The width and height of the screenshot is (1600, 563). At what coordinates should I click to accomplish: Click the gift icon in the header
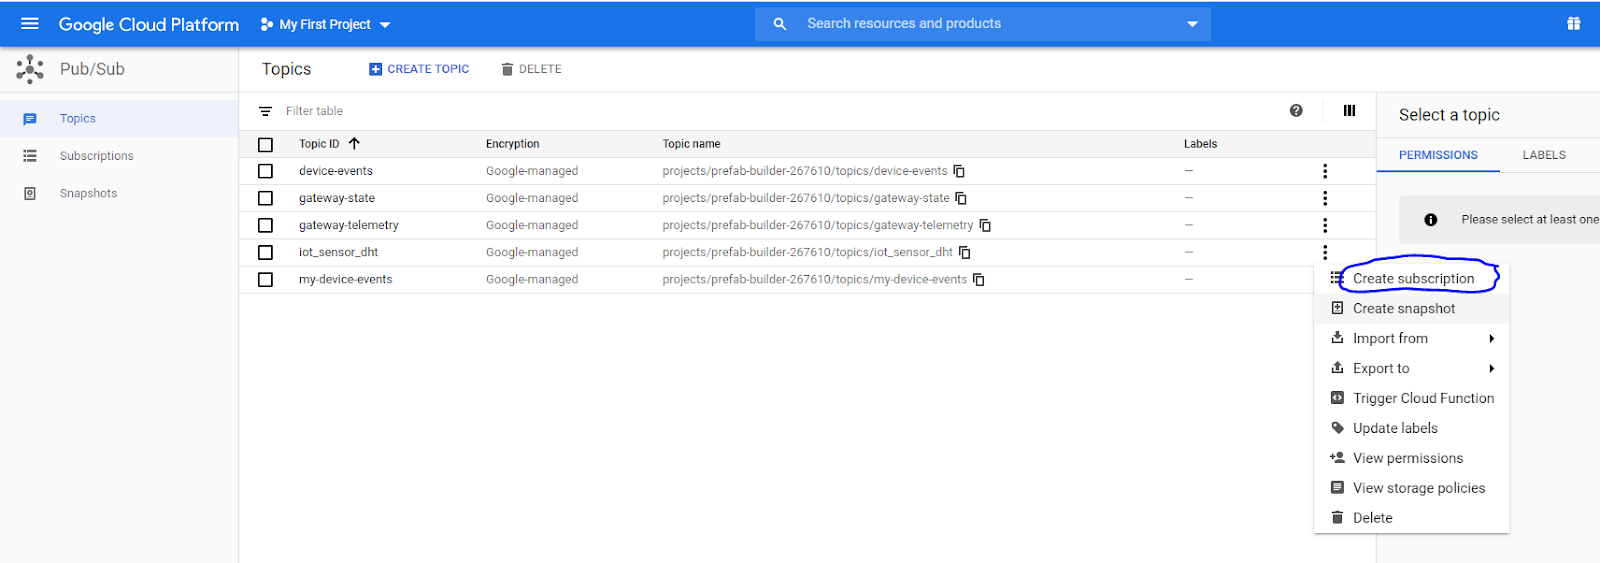(1574, 23)
